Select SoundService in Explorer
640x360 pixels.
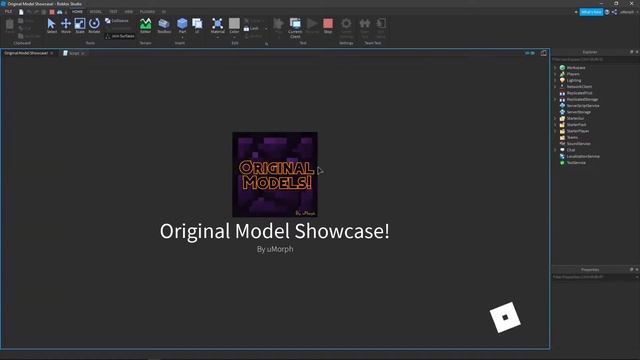(578, 144)
